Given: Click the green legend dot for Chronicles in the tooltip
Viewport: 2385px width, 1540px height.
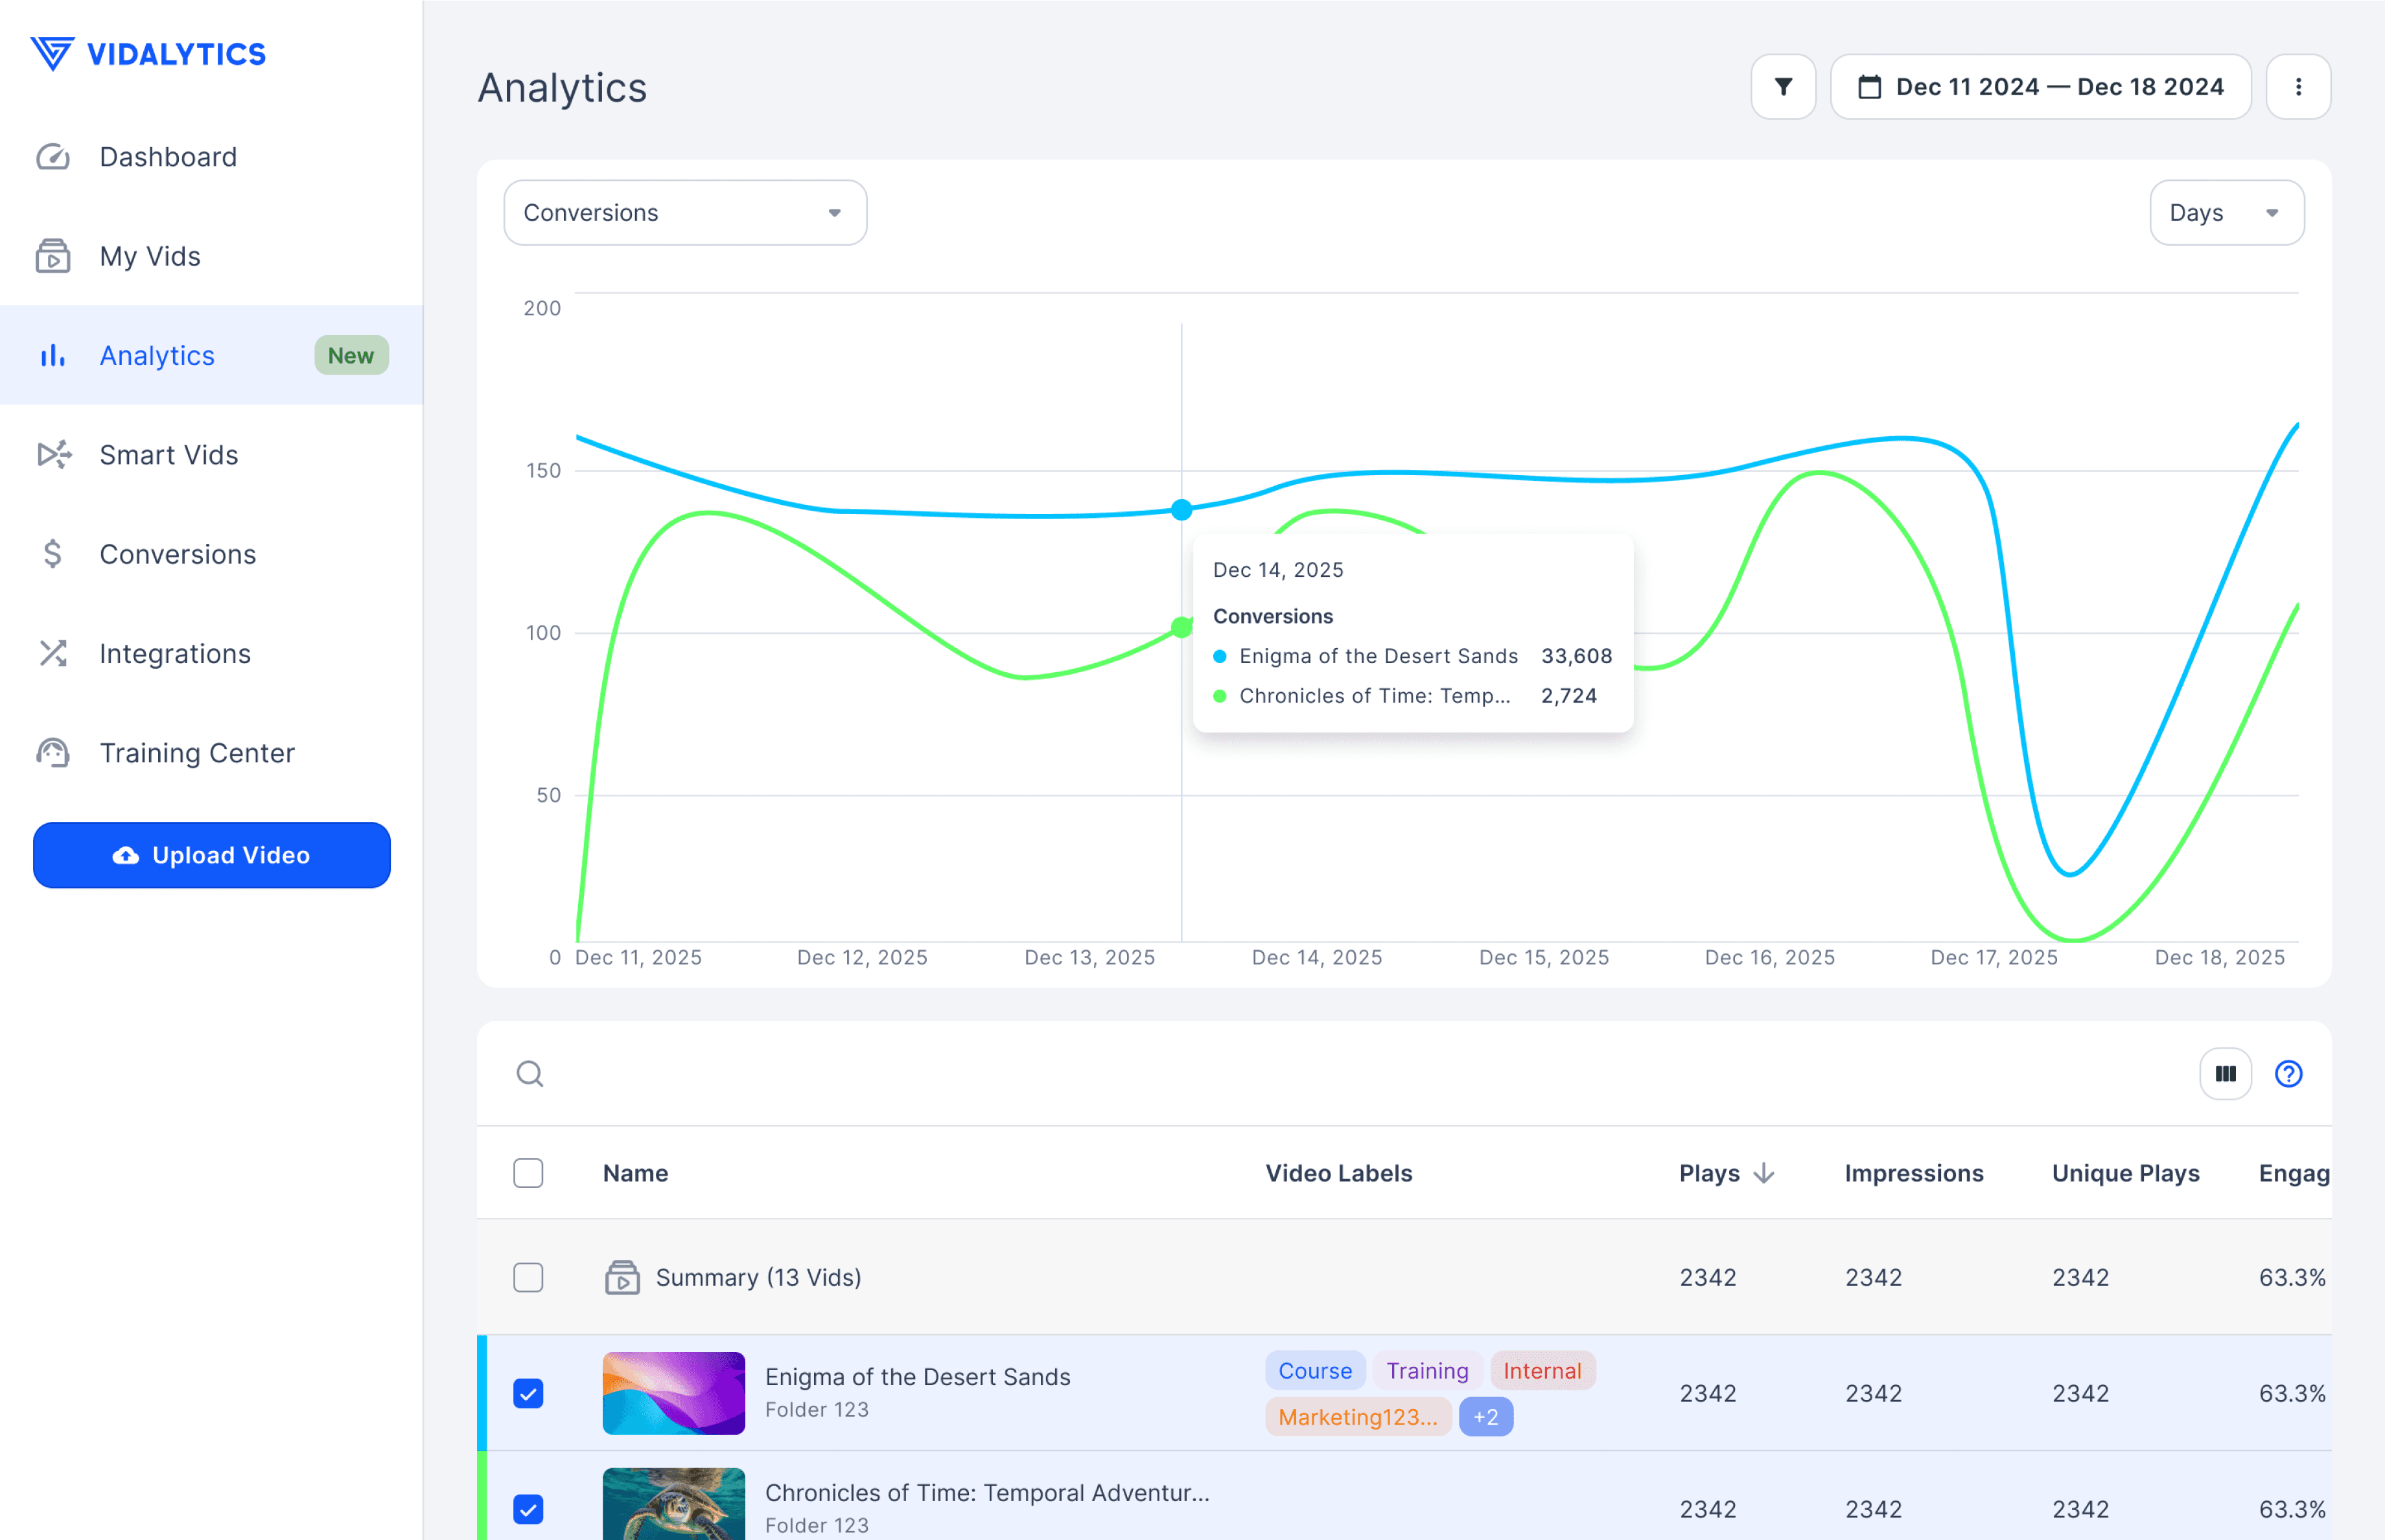Looking at the screenshot, I should coord(1219,696).
